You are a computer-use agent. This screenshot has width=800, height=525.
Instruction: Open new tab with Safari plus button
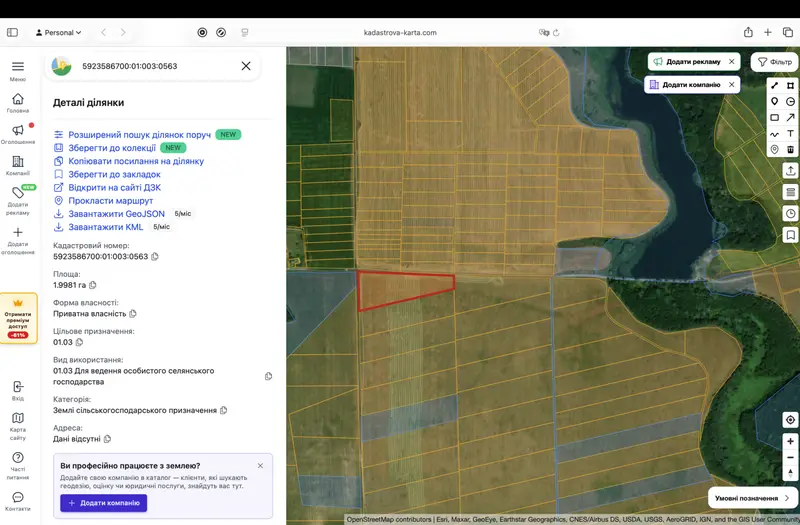click(767, 32)
